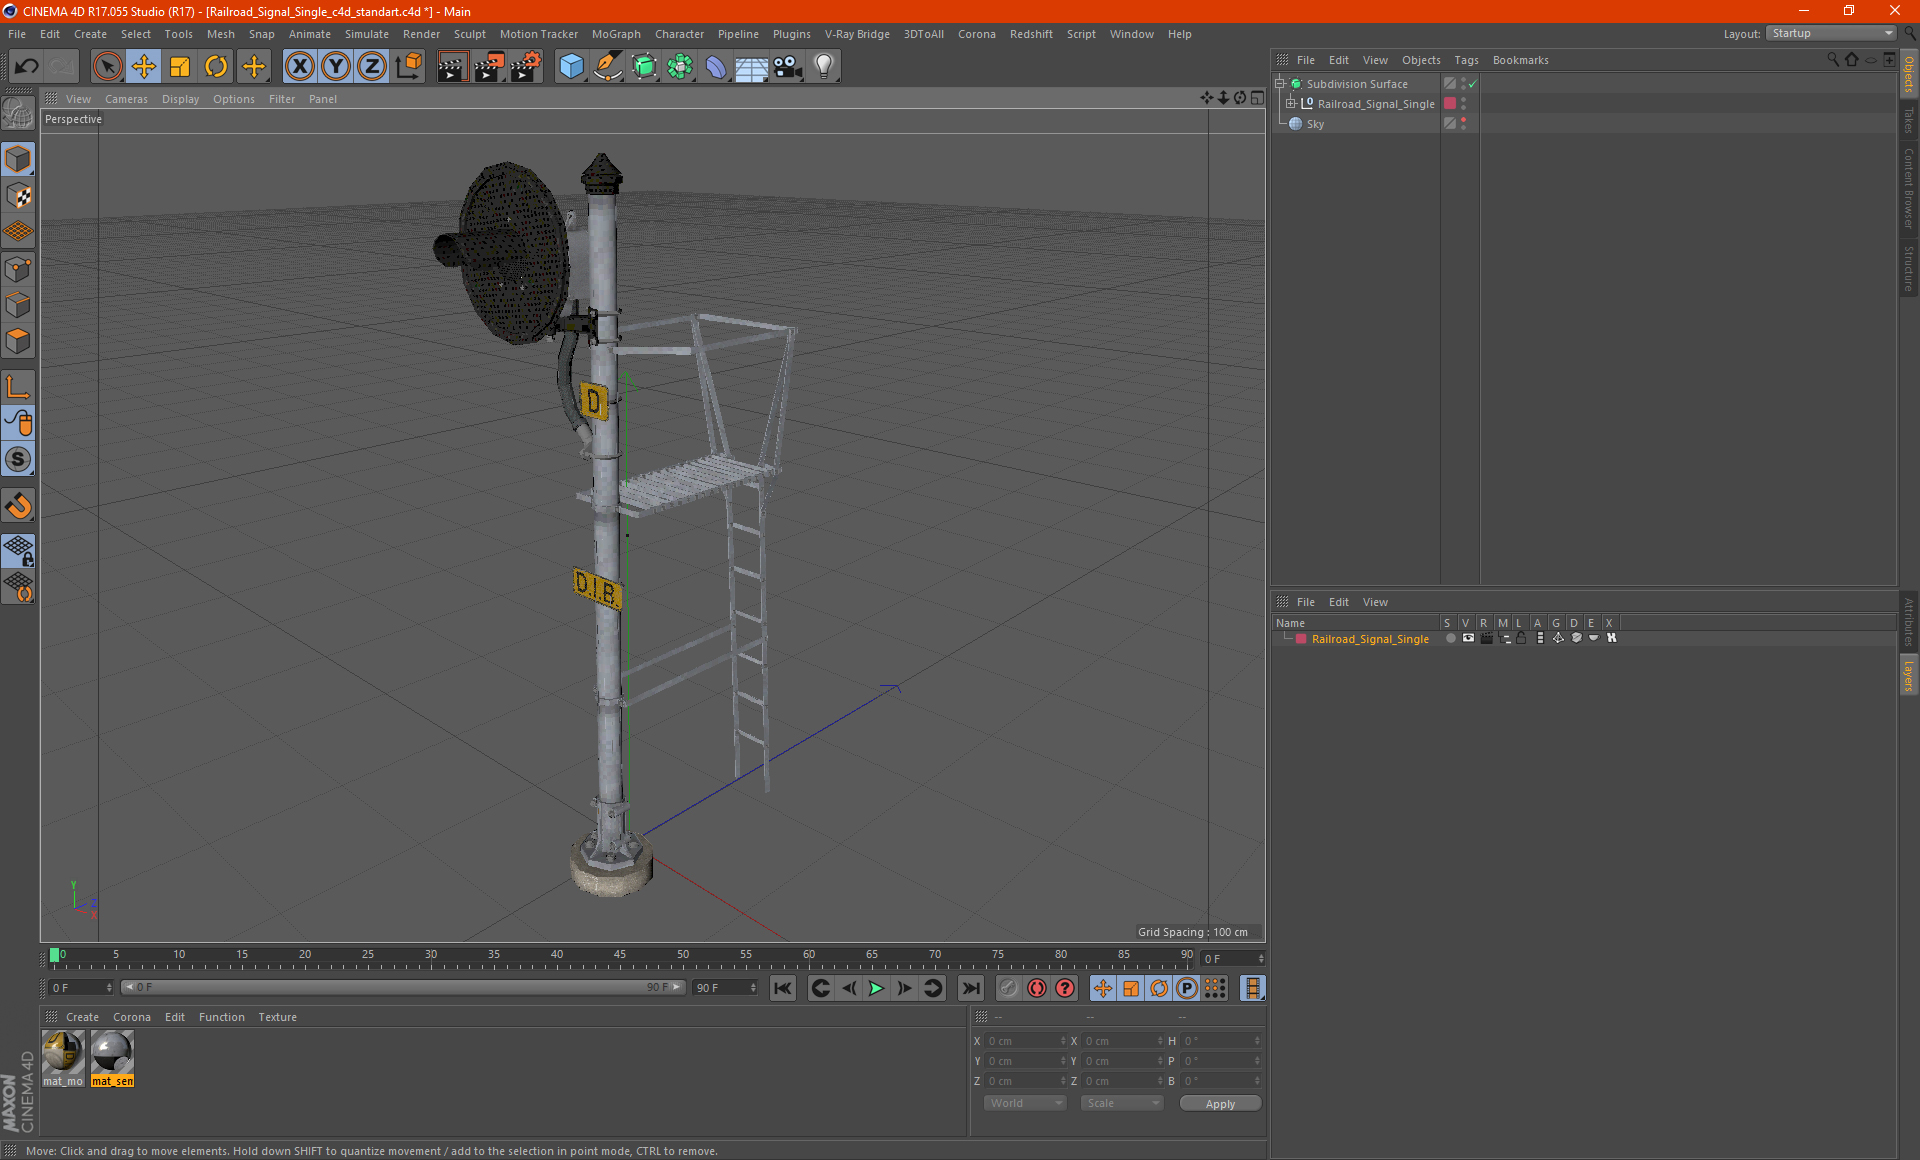Switch to Polygons mode
1920x1160 pixels.
(18, 341)
